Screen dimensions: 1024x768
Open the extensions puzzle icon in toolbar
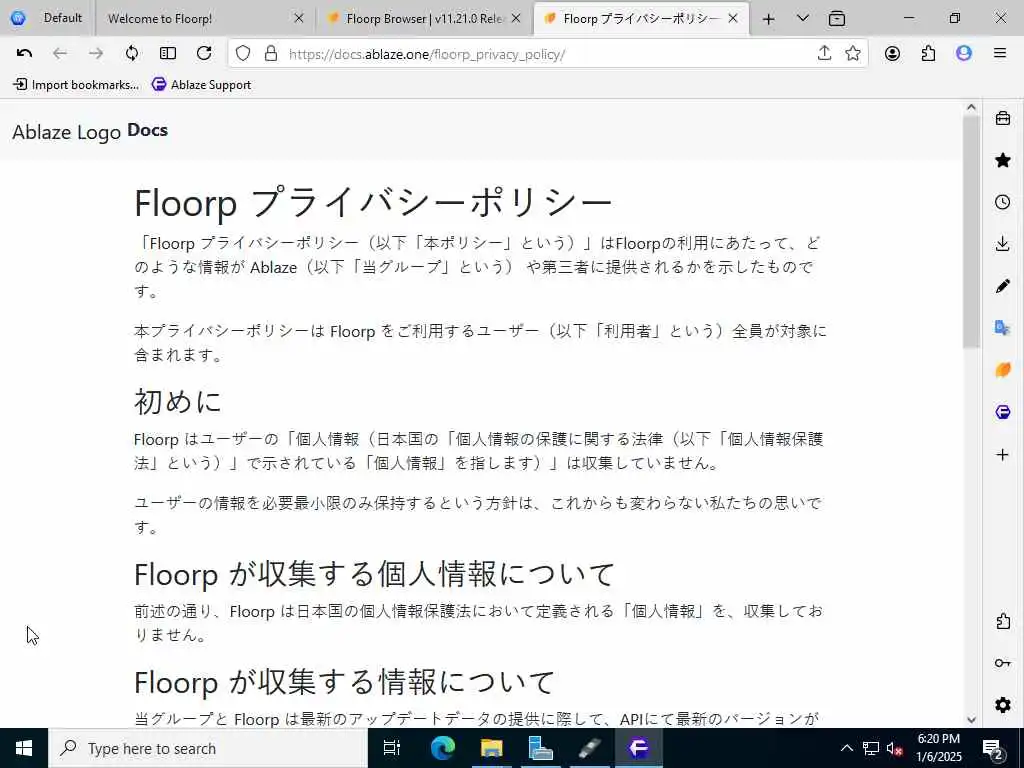[928, 54]
